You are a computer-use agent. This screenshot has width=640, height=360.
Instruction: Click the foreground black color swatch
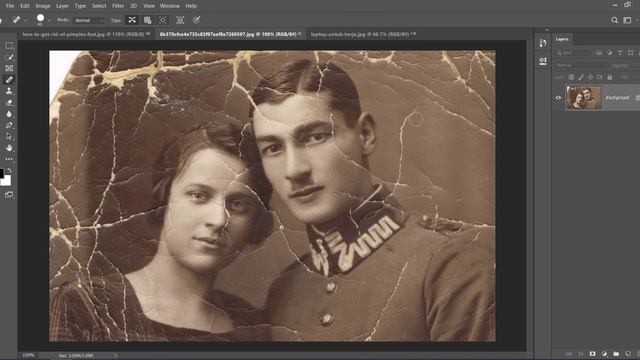1,173
